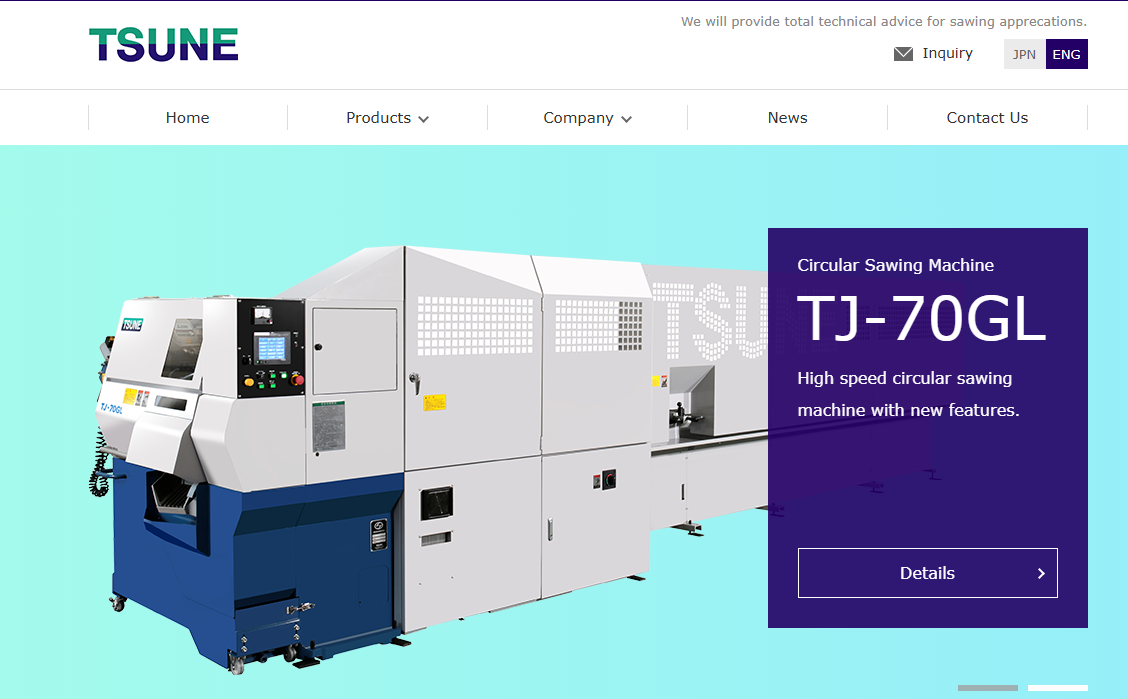Open the News page
This screenshot has width=1128, height=699.
(787, 117)
